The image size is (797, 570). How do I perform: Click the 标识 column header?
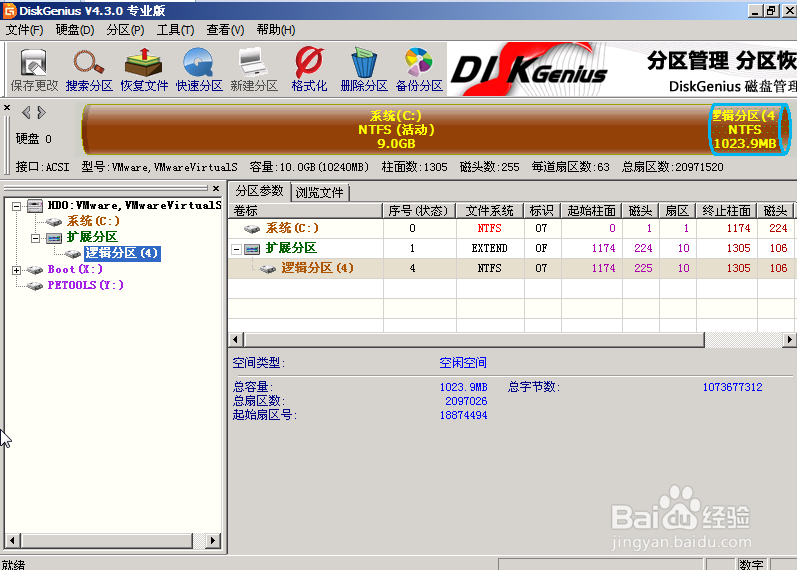[542, 211]
